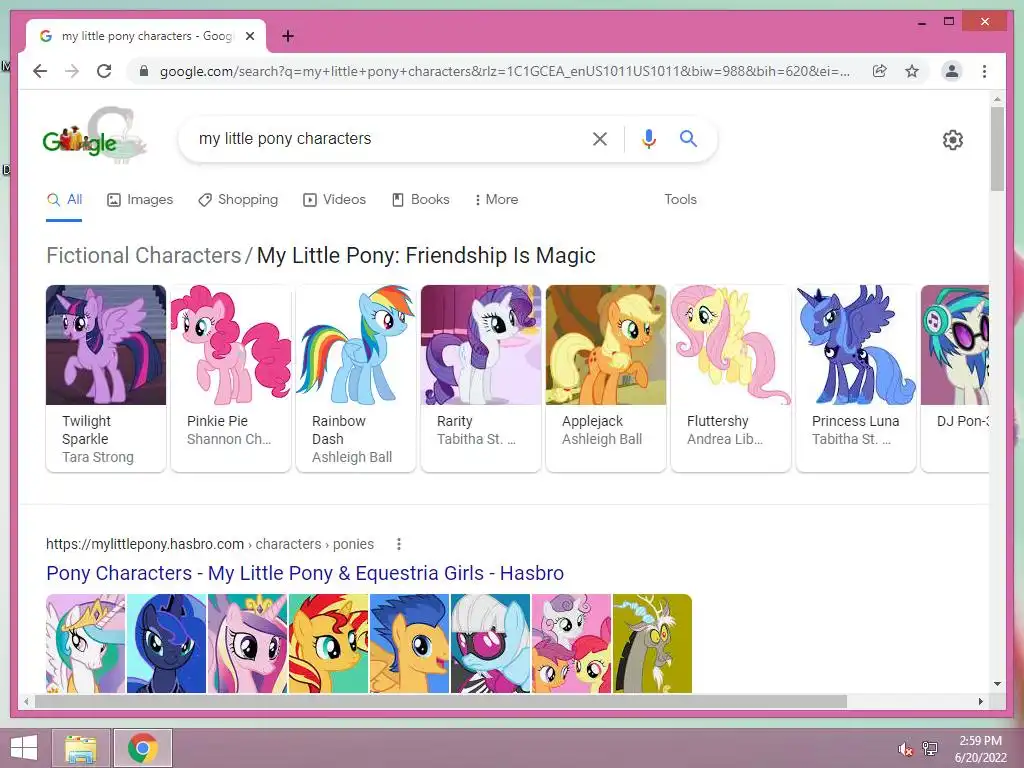Click the horizontal scrollbar thumb
The width and height of the screenshot is (1024, 768).
pyautogui.click(x=441, y=701)
